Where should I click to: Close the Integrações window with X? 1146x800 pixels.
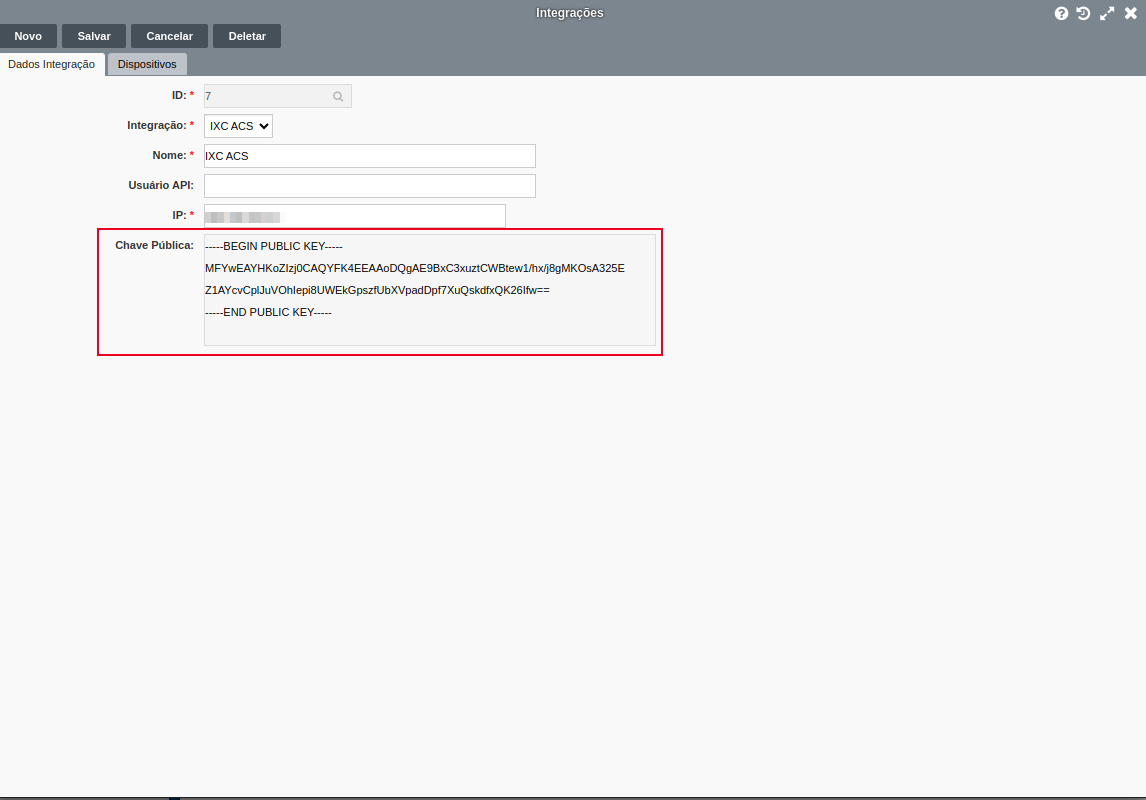[1131, 13]
